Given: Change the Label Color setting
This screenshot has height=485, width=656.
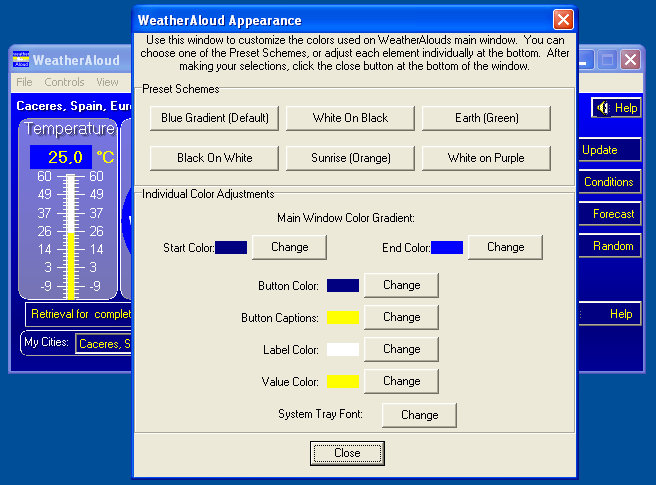Looking at the screenshot, I should 402,349.
